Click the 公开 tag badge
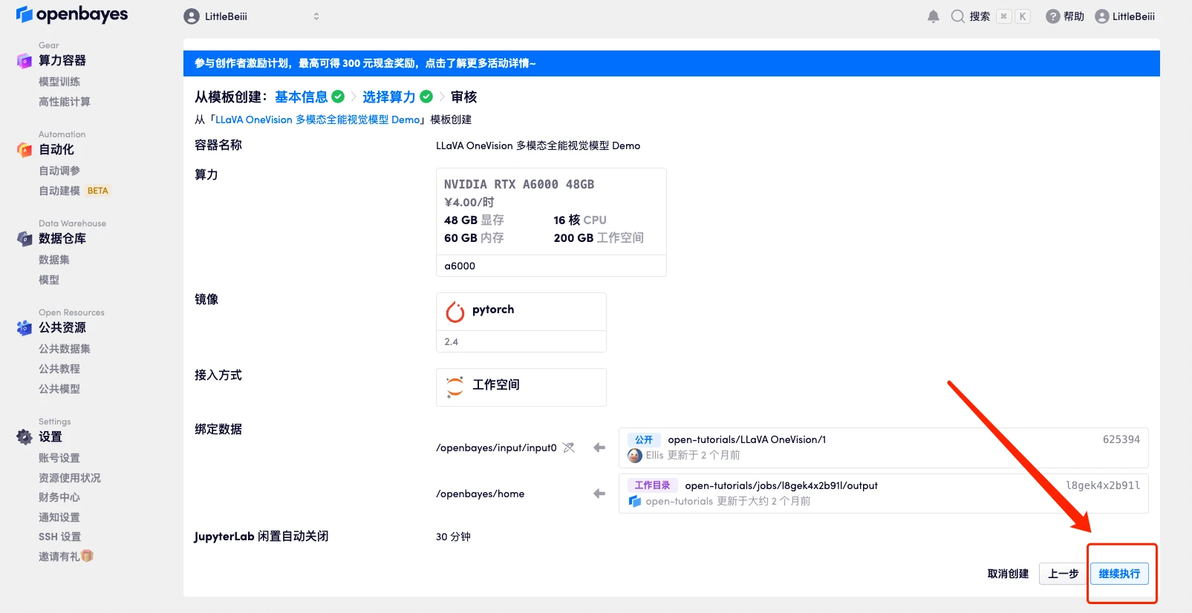 [644, 440]
